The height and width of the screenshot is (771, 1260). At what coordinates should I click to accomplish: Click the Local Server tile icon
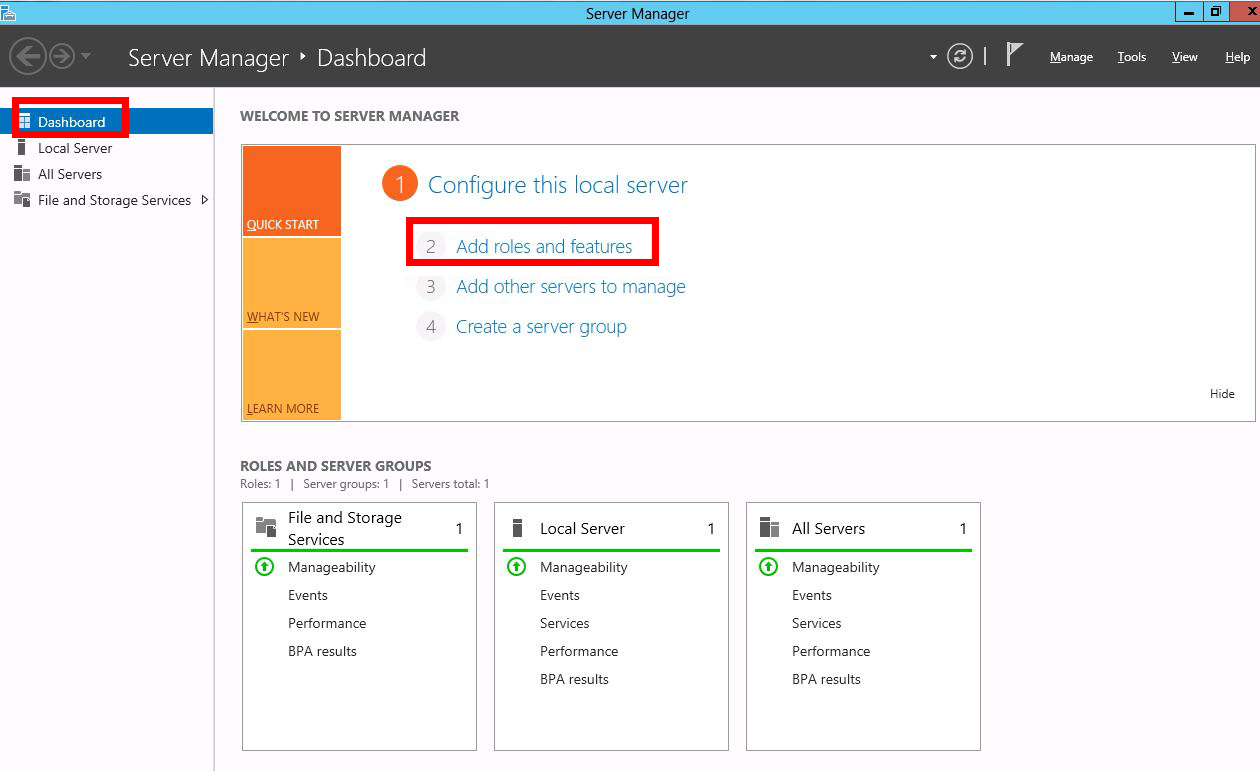pyautogui.click(x=517, y=527)
